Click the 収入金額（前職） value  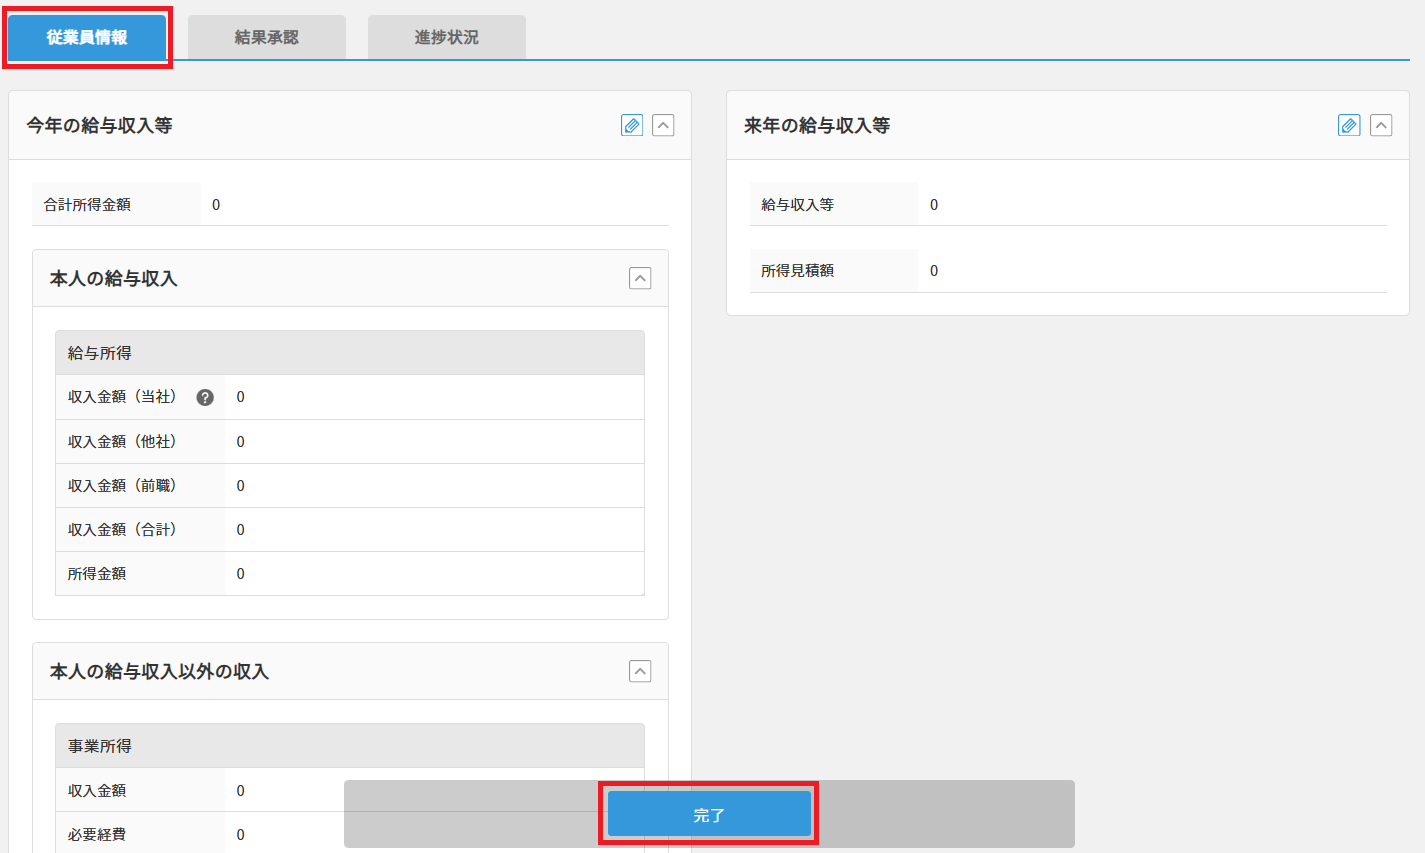point(240,486)
